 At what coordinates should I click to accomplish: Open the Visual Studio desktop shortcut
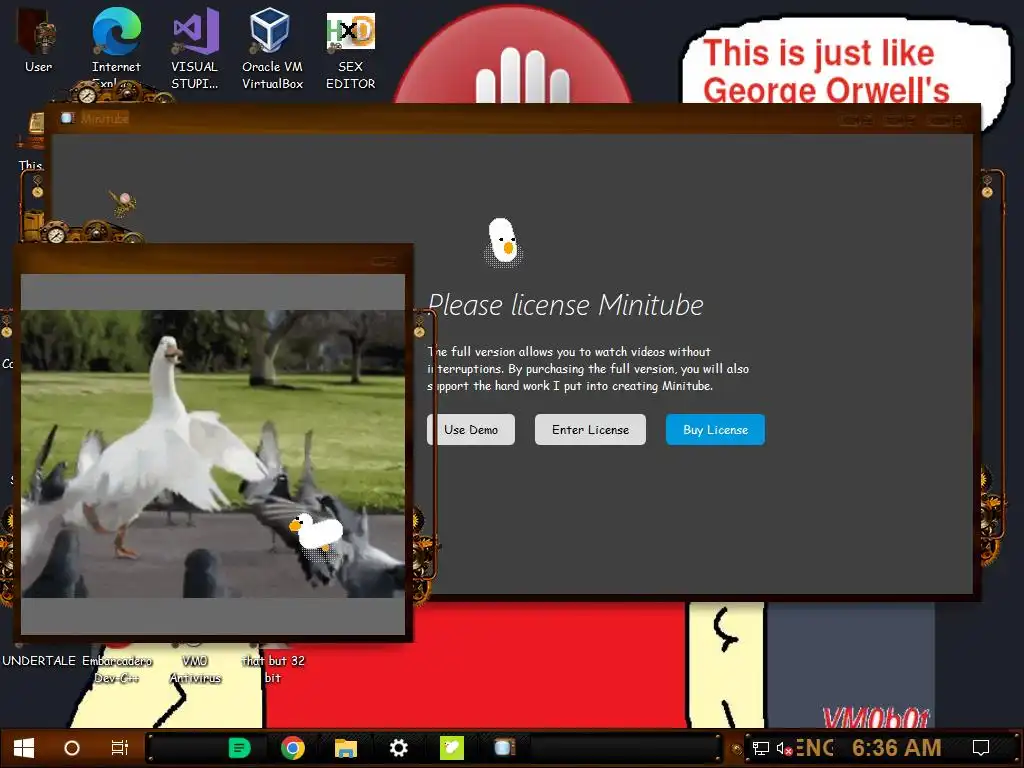click(x=195, y=48)
